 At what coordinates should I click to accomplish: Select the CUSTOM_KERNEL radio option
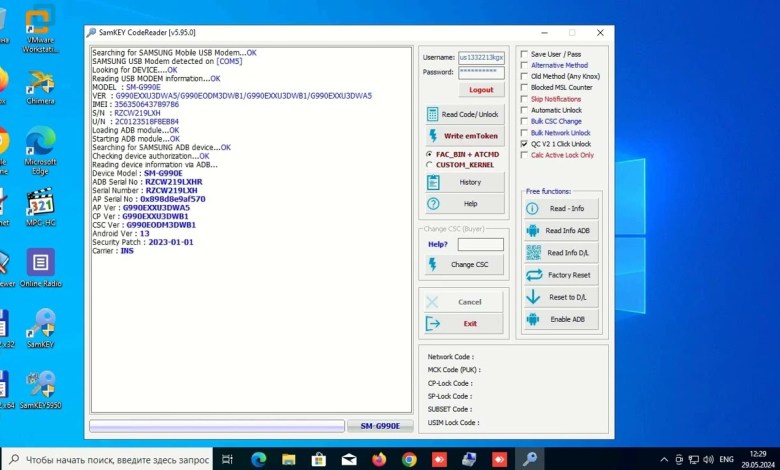pyautogui.click(x=430, y=164)
